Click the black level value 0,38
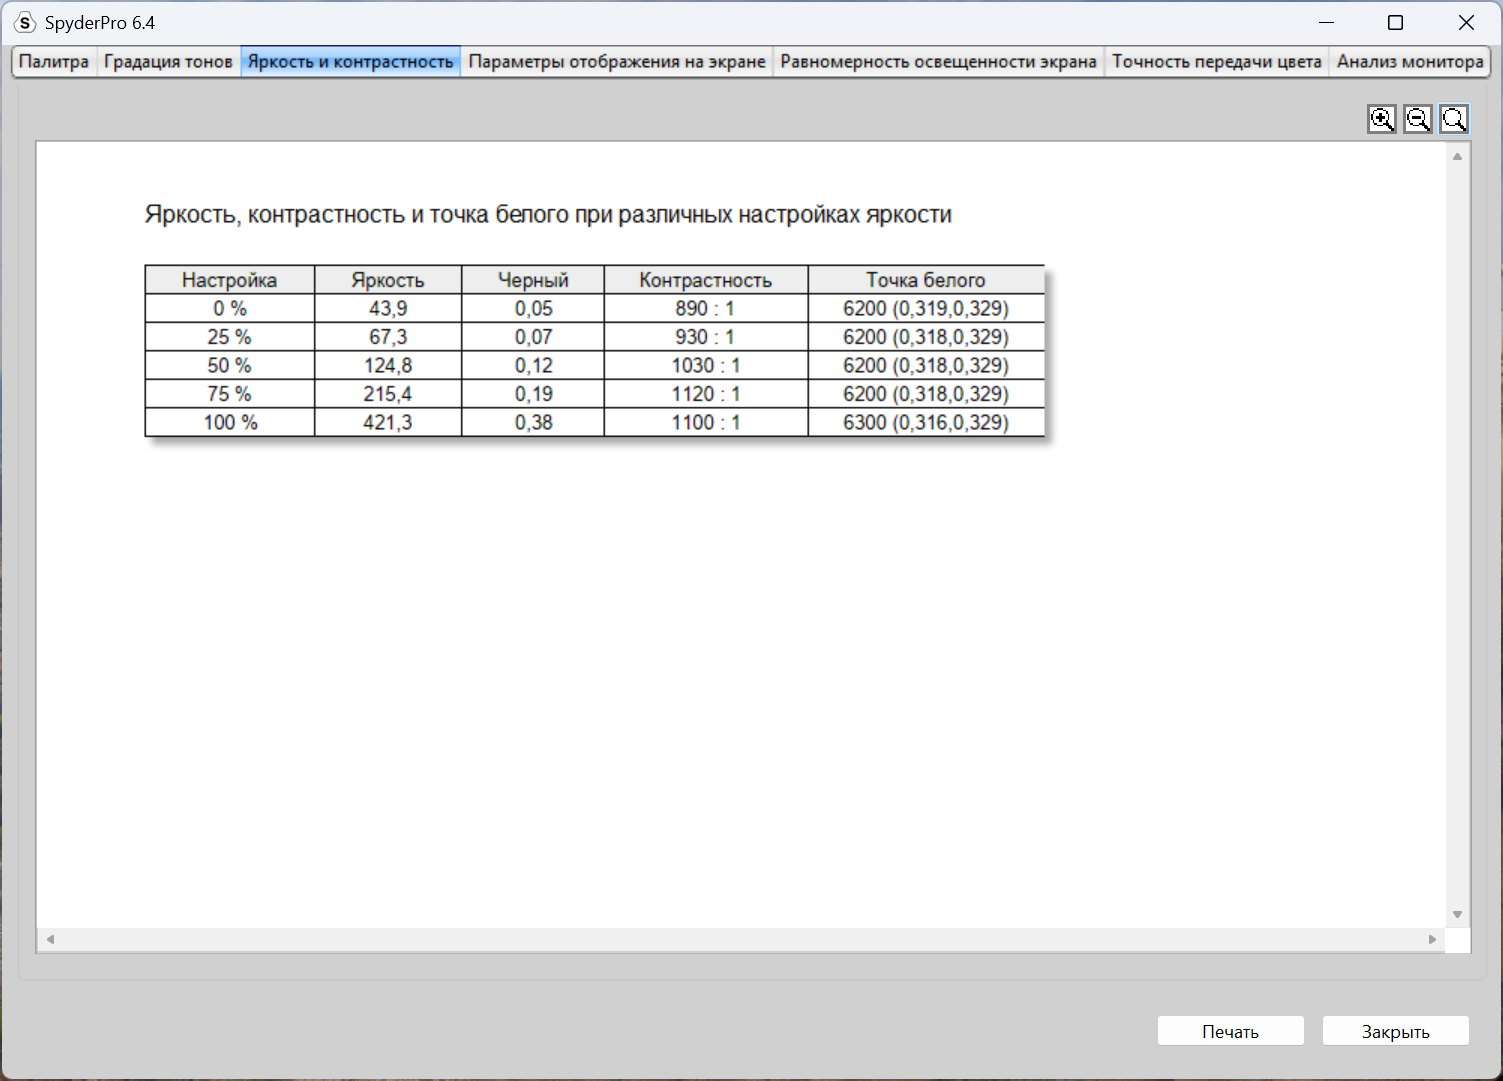The height and width of the screenshot is (1081, 1503). coord(533,422)
